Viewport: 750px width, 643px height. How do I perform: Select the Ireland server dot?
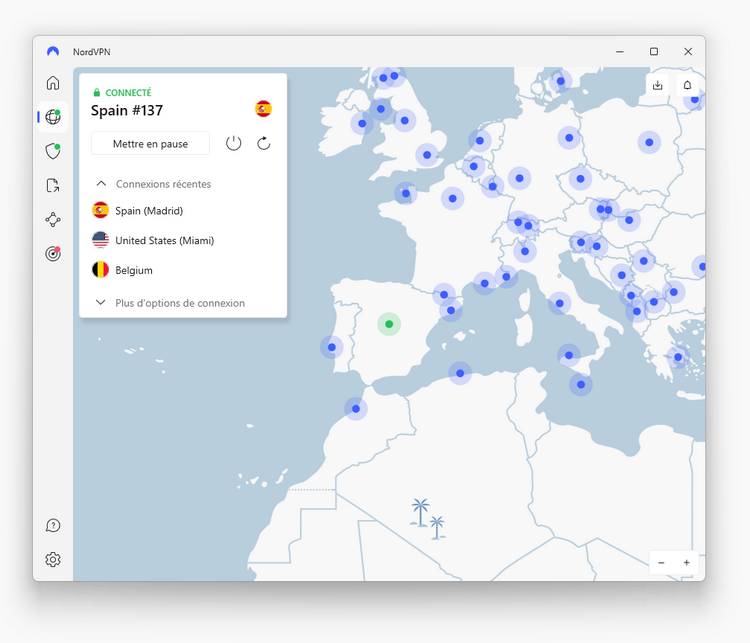click(362, 123)
